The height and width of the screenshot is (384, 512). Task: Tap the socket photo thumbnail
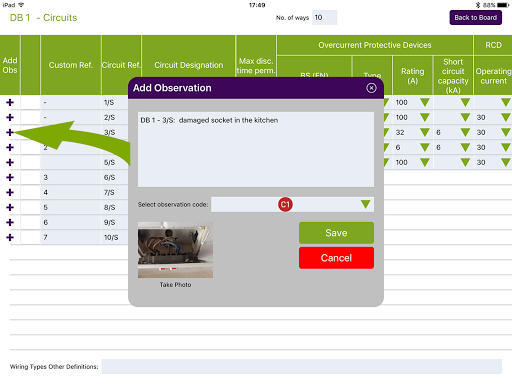click(176, 250)
